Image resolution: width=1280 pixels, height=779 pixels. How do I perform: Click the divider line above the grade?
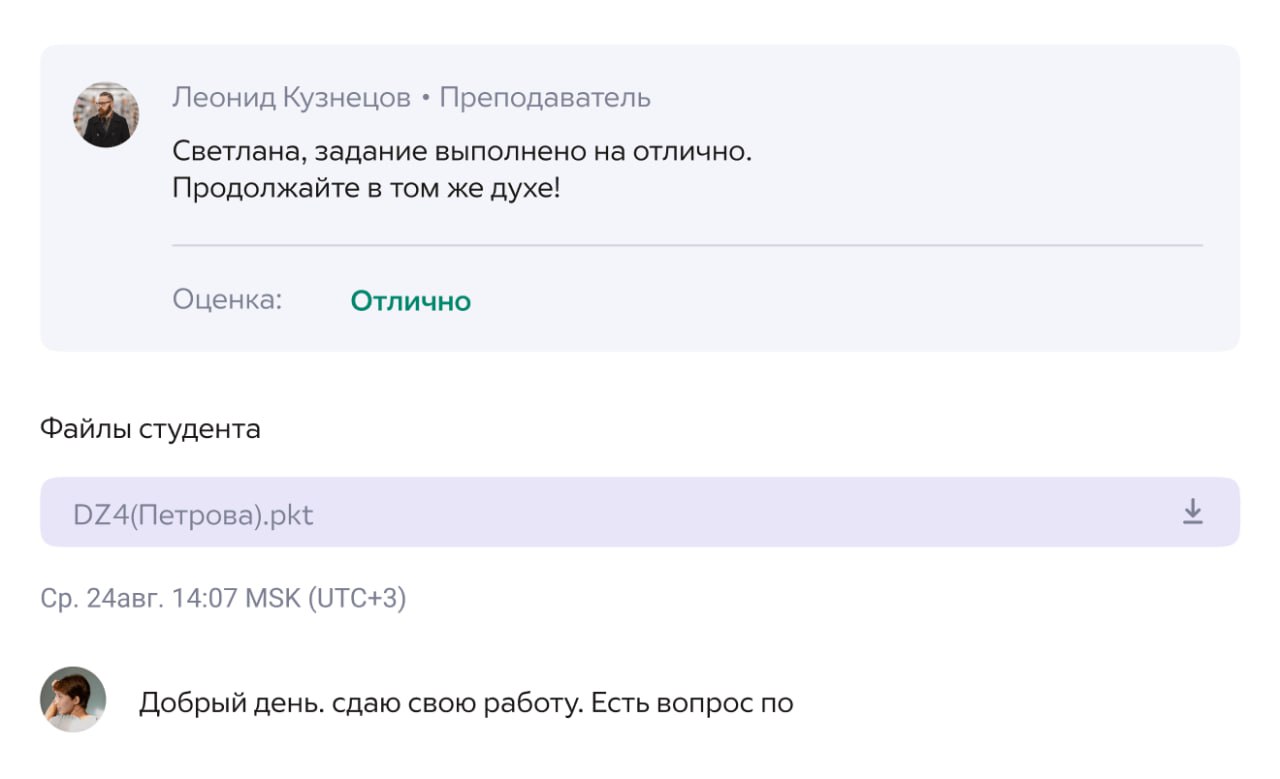click(687, 245)
